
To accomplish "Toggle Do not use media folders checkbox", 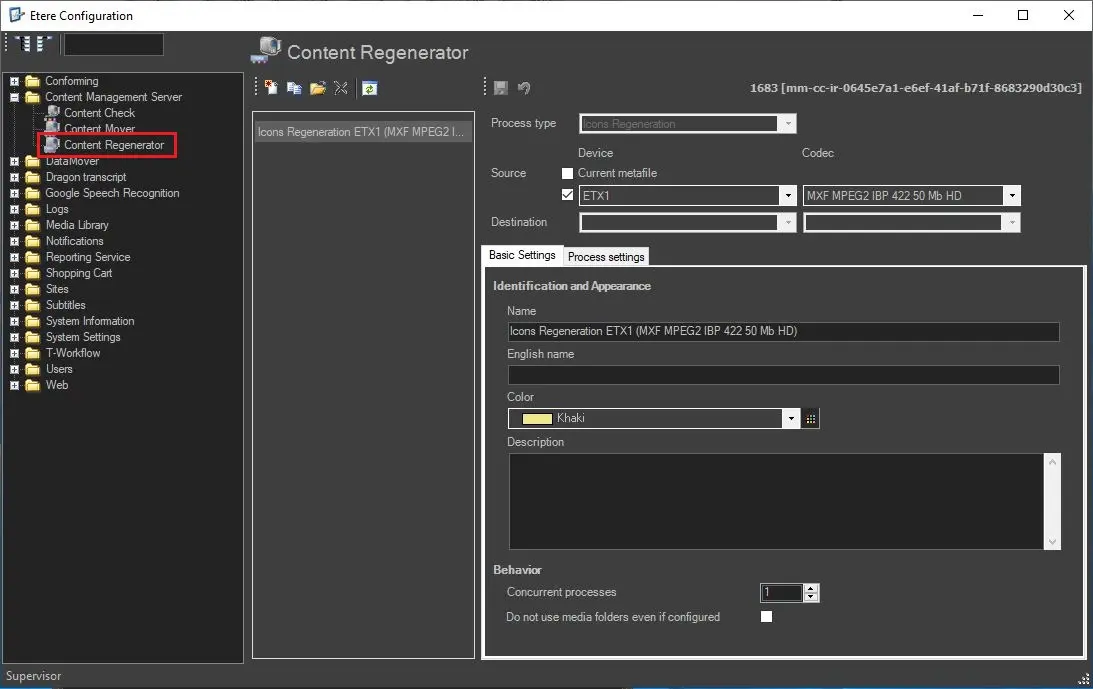I will pos(767,617).
